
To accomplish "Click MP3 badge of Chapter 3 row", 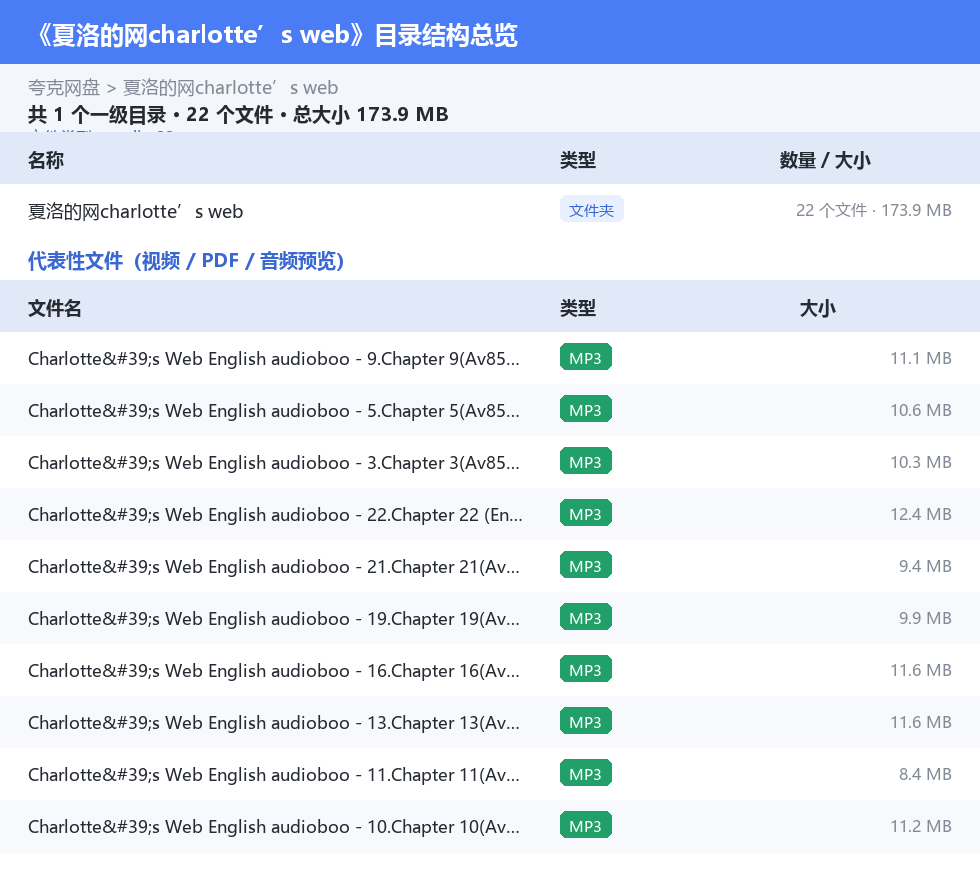I will coord(586,461).
